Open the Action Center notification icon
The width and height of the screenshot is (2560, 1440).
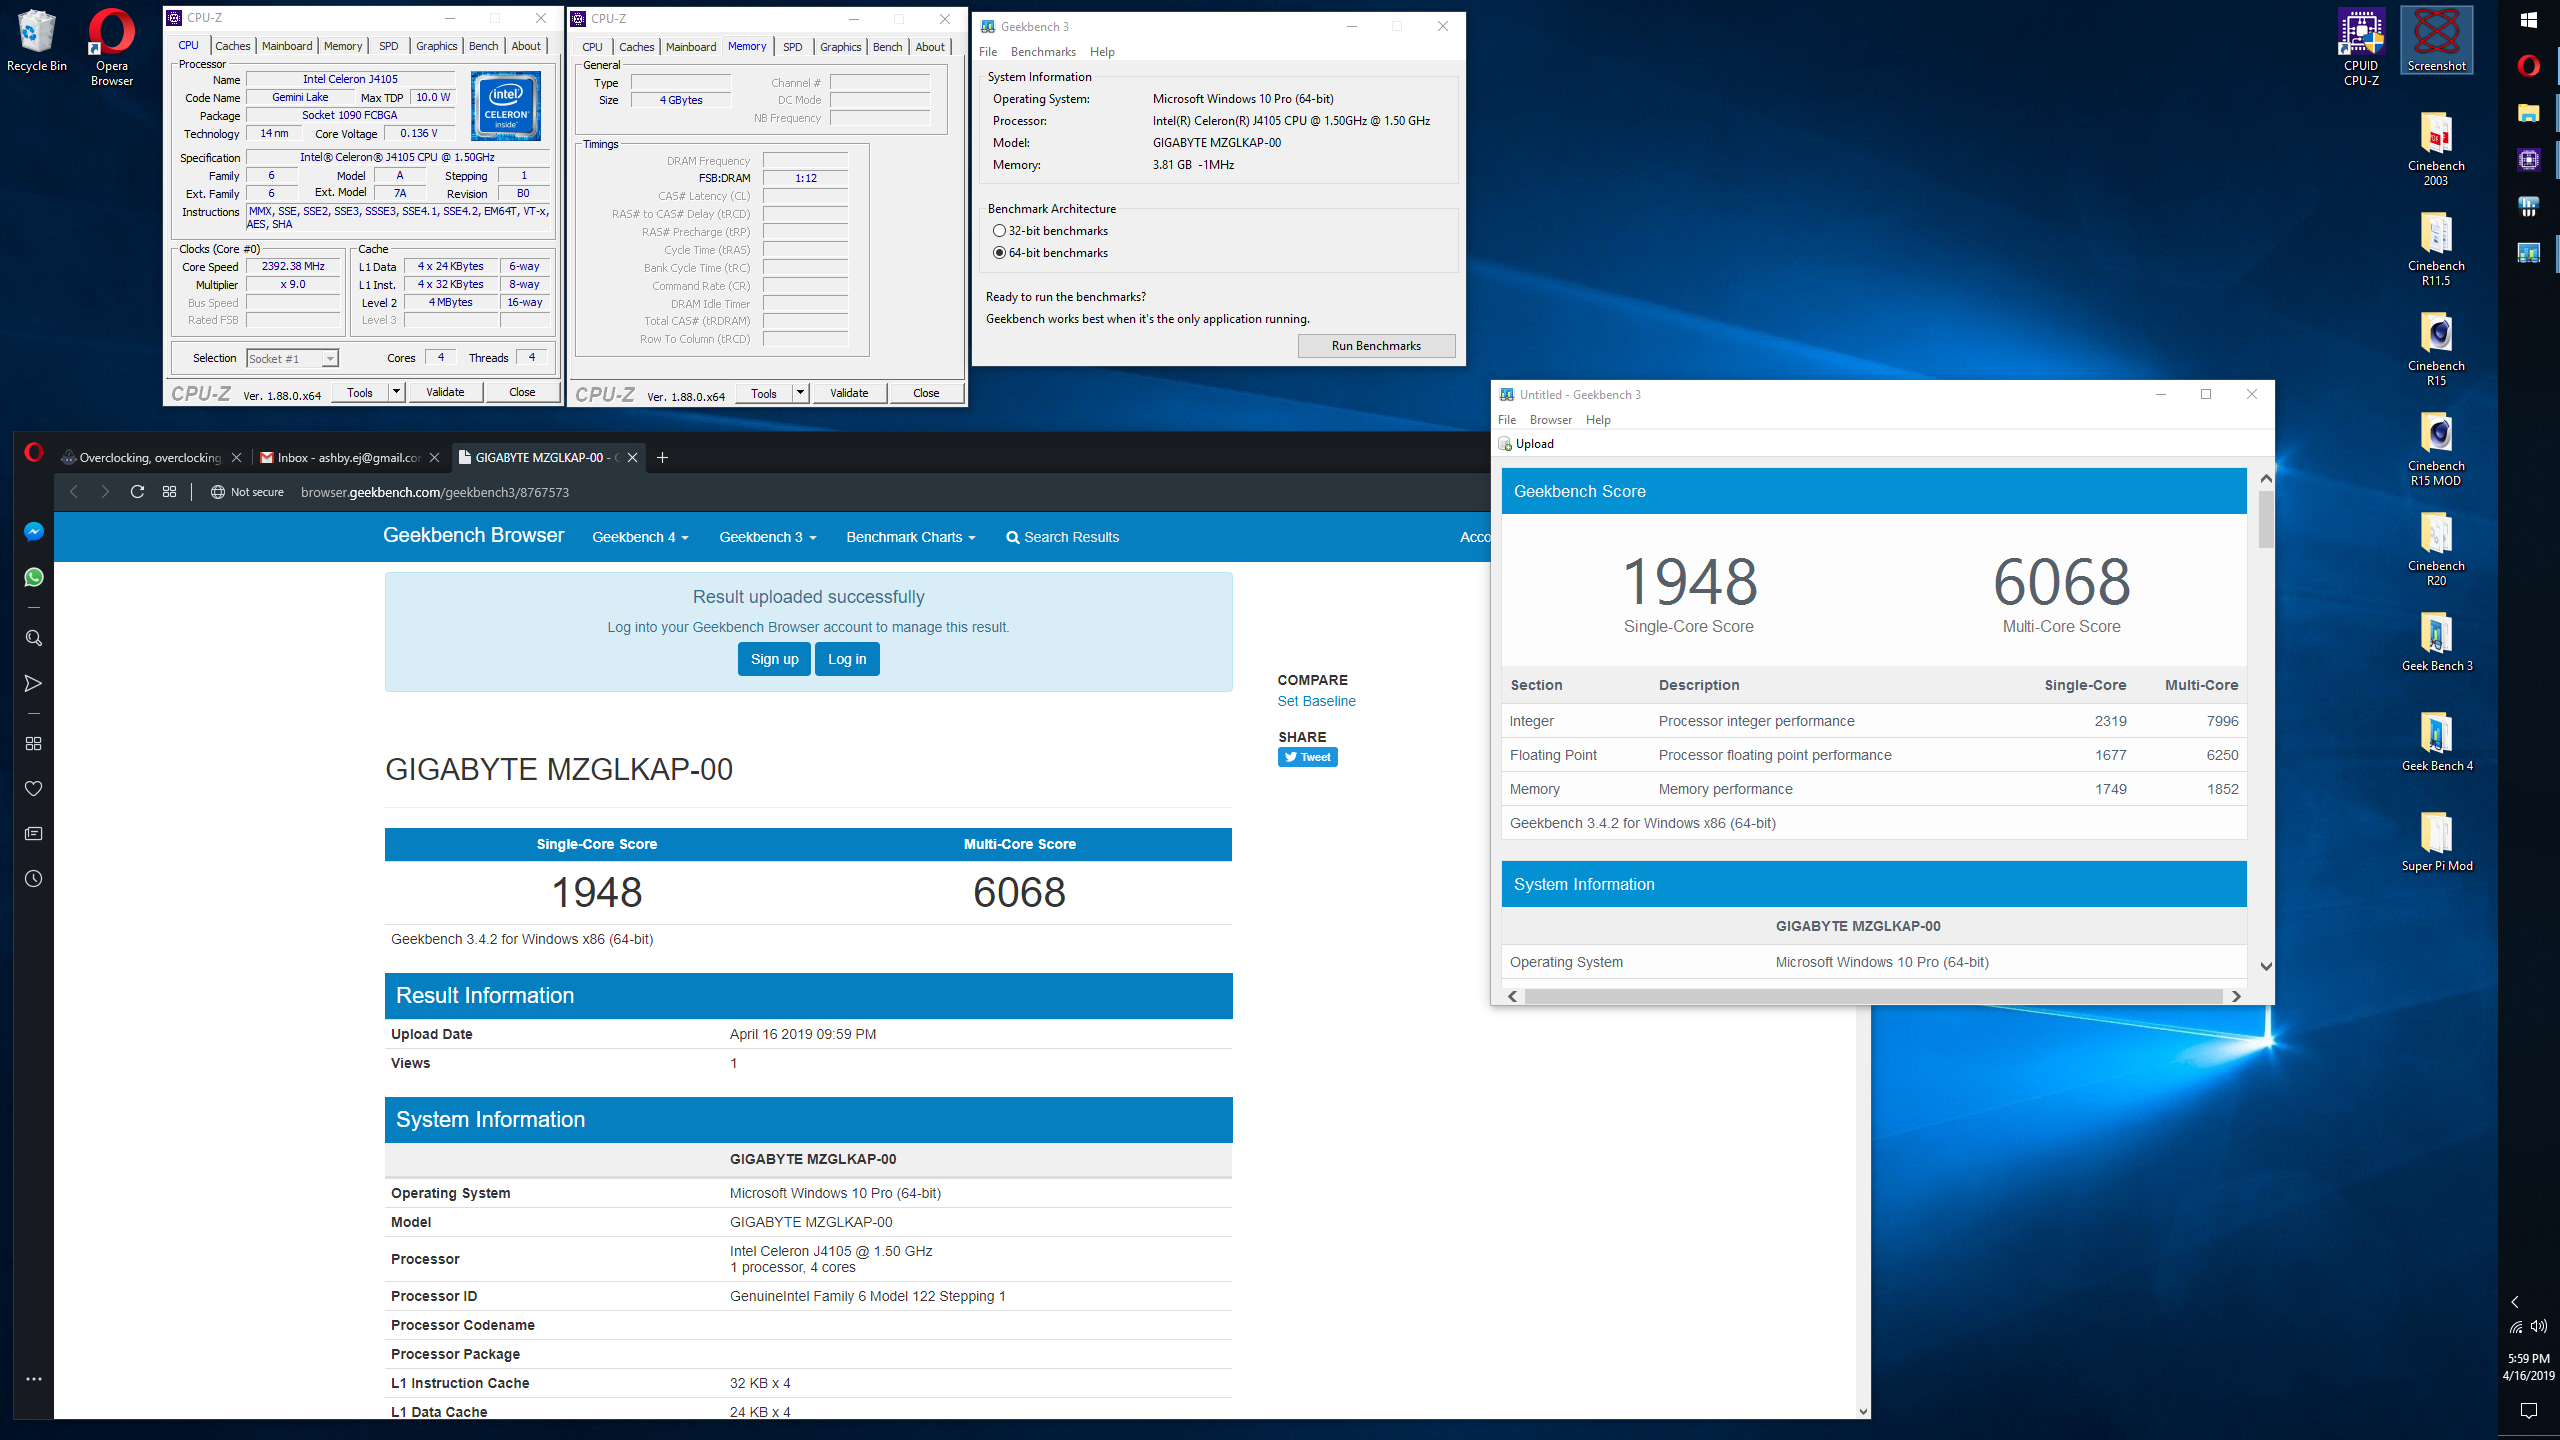(2529, 1411)
